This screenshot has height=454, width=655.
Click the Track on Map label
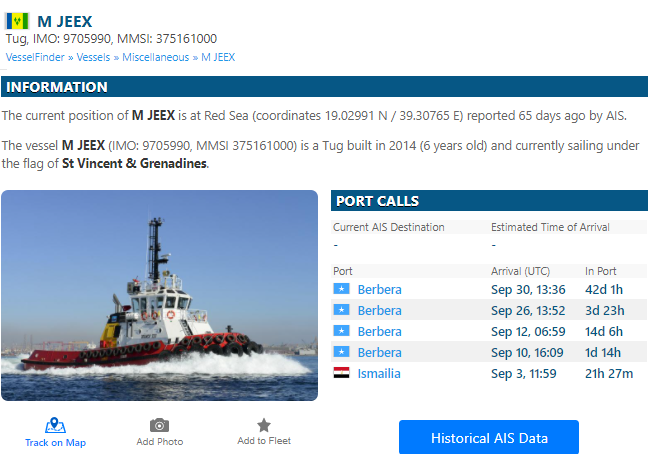tap(55, 442)
